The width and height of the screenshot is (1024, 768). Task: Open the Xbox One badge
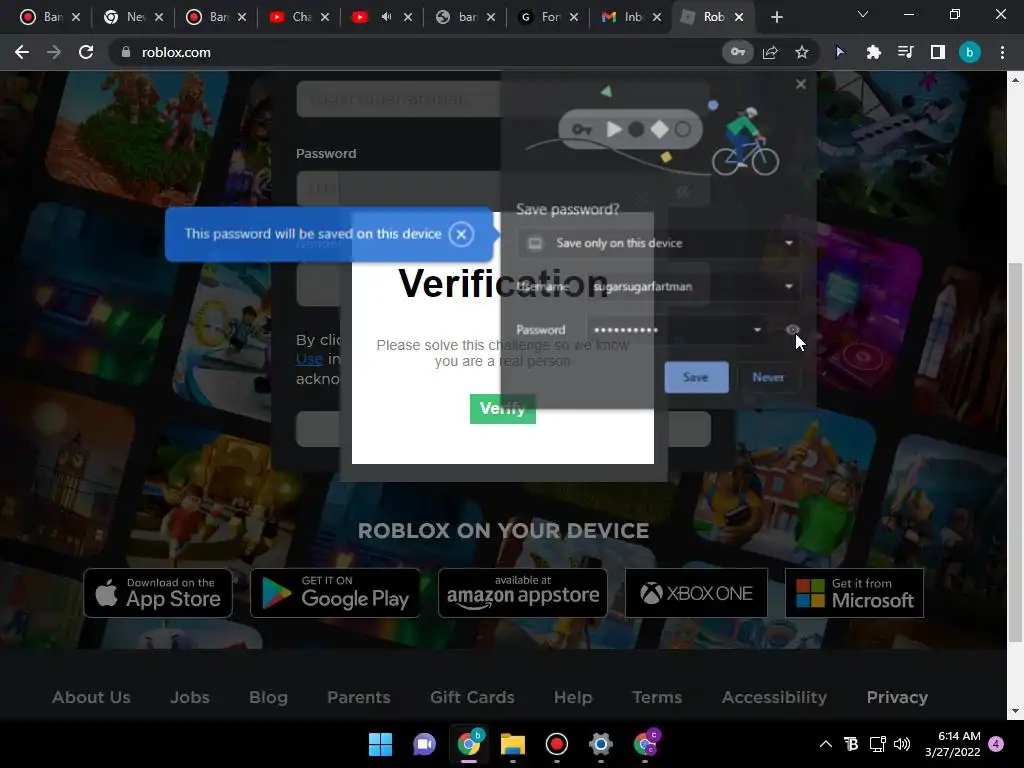click(696, 593)
